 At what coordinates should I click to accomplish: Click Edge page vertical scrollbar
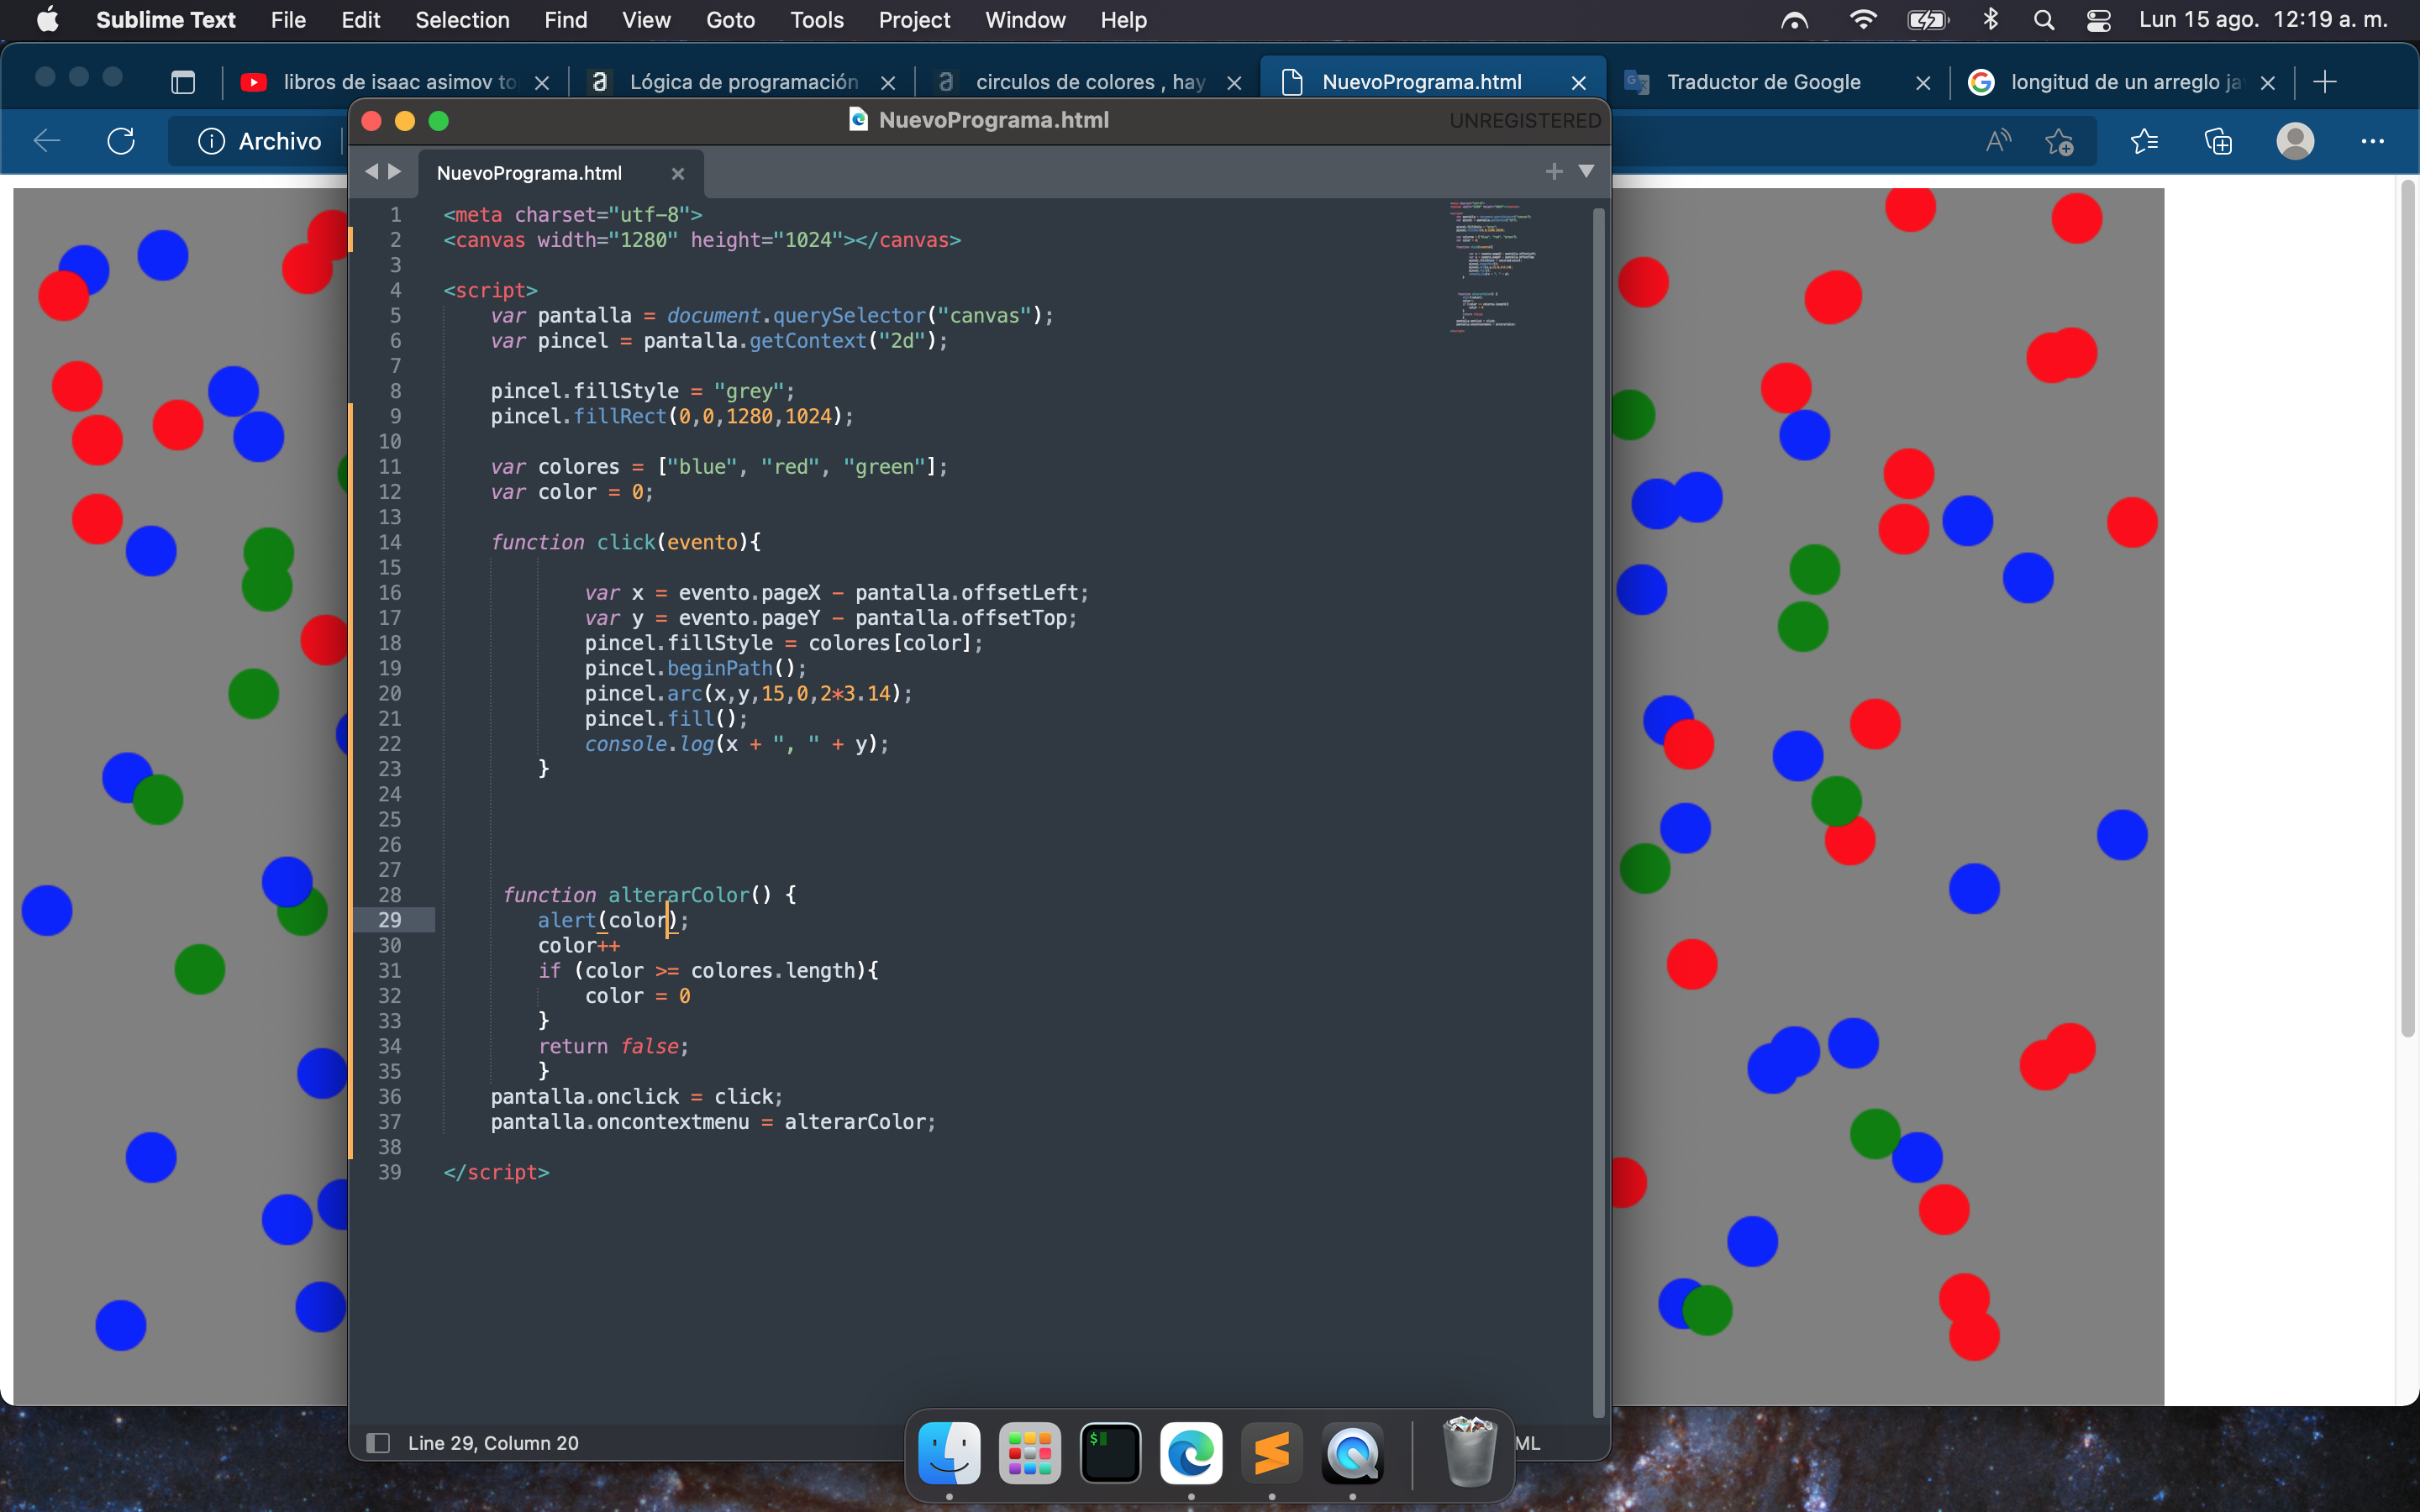[2408, 610]
